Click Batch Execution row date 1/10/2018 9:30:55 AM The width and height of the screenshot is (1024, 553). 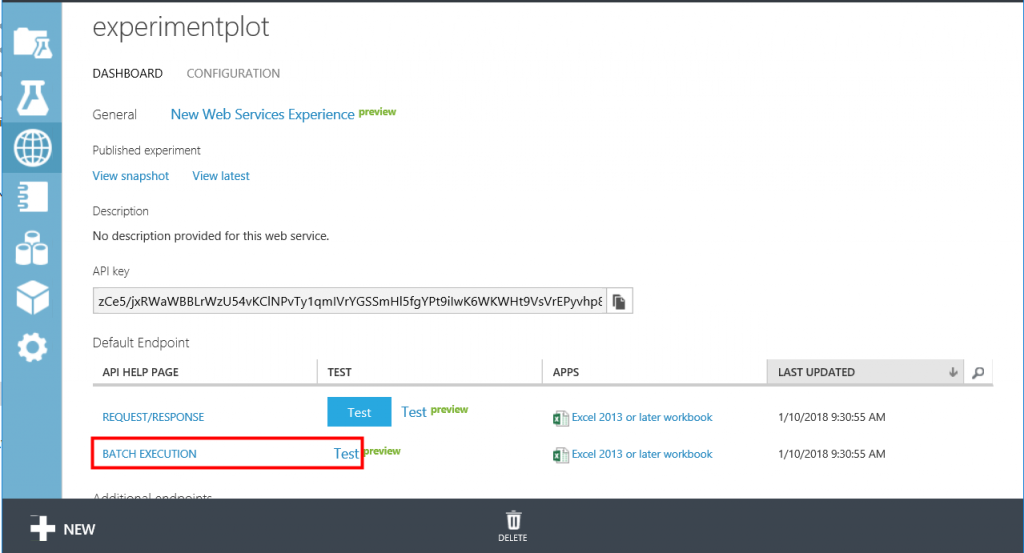coord(831,454)
